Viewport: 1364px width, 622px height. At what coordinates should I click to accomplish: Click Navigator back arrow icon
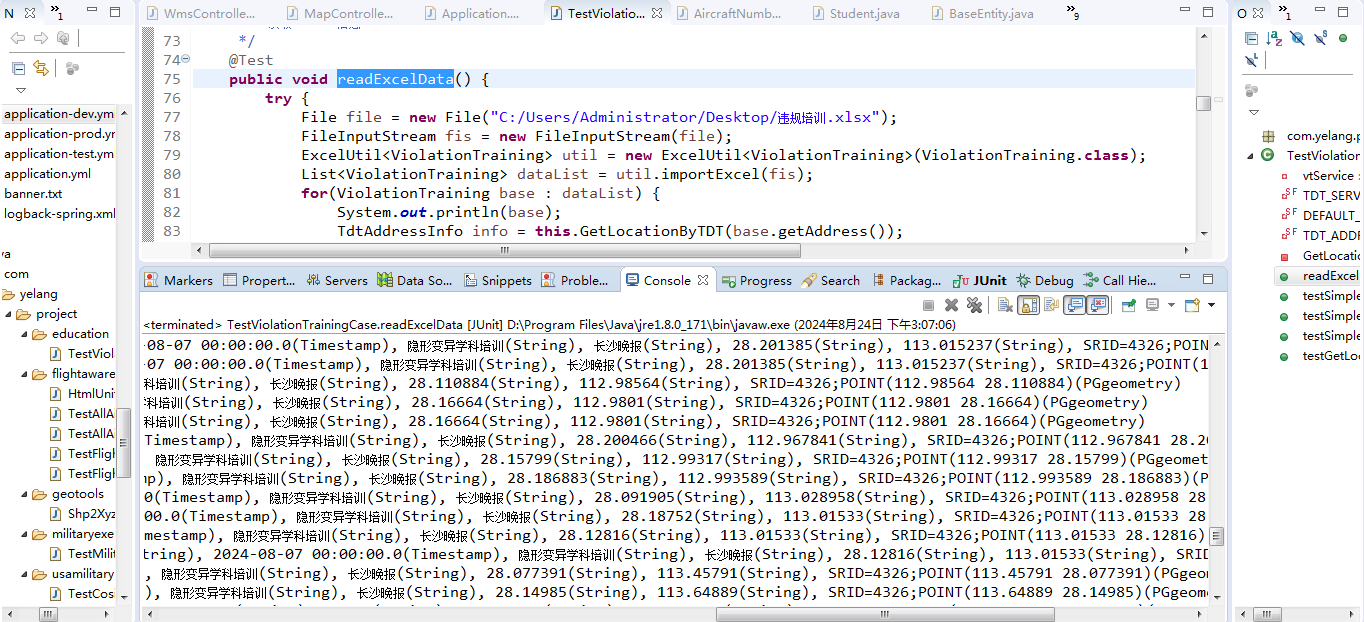click(x=17, y=38)
